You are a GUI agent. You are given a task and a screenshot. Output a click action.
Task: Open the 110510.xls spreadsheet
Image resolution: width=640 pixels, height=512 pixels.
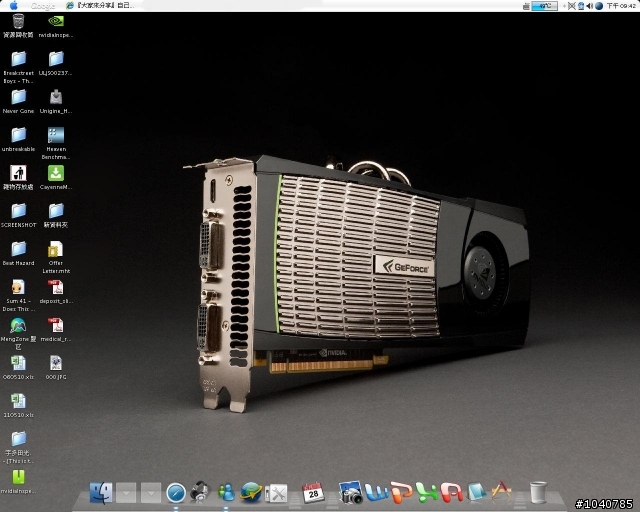(18, 405)
